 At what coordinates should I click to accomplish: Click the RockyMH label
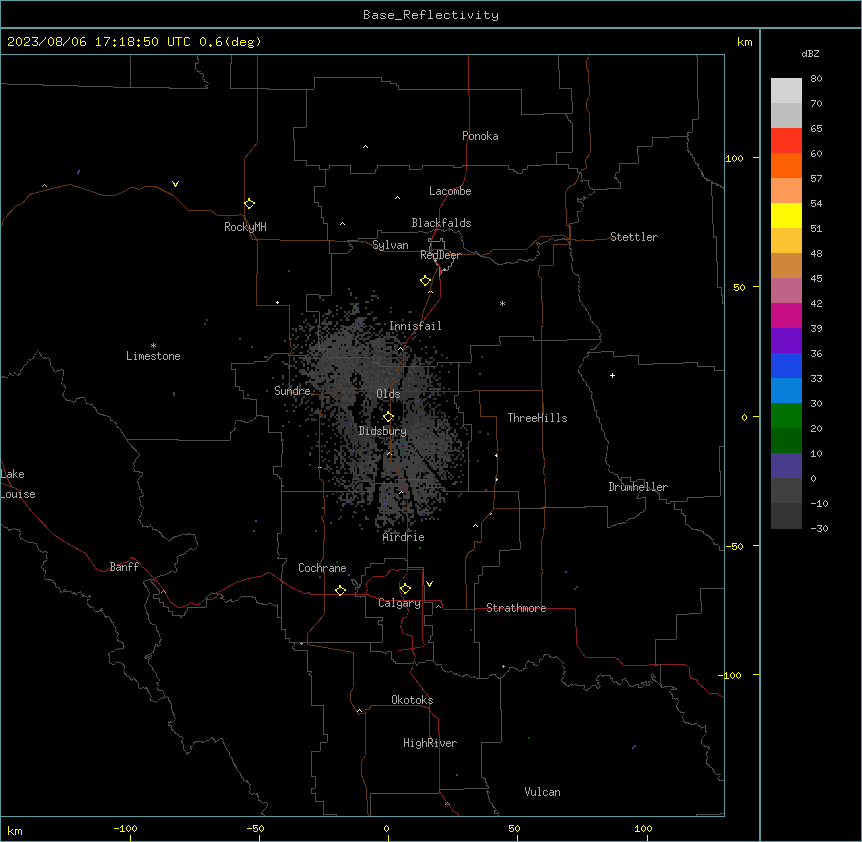click(x=245, y=227)
